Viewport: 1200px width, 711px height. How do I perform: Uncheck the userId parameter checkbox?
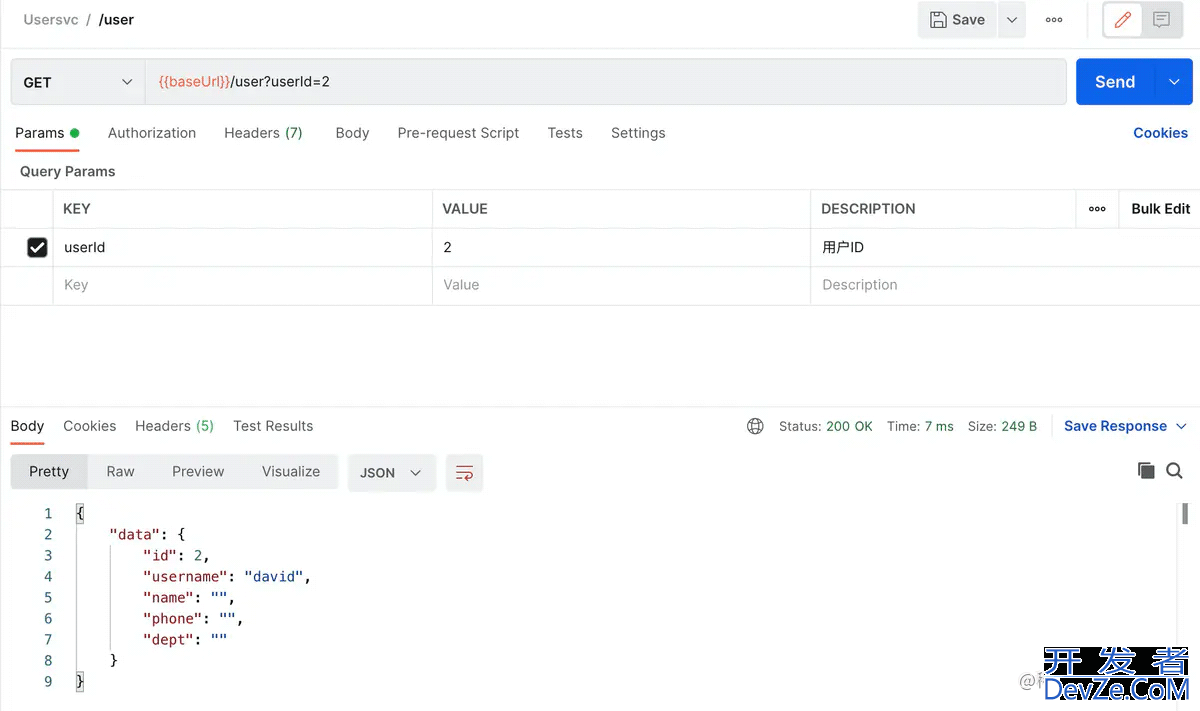[37, 247]
